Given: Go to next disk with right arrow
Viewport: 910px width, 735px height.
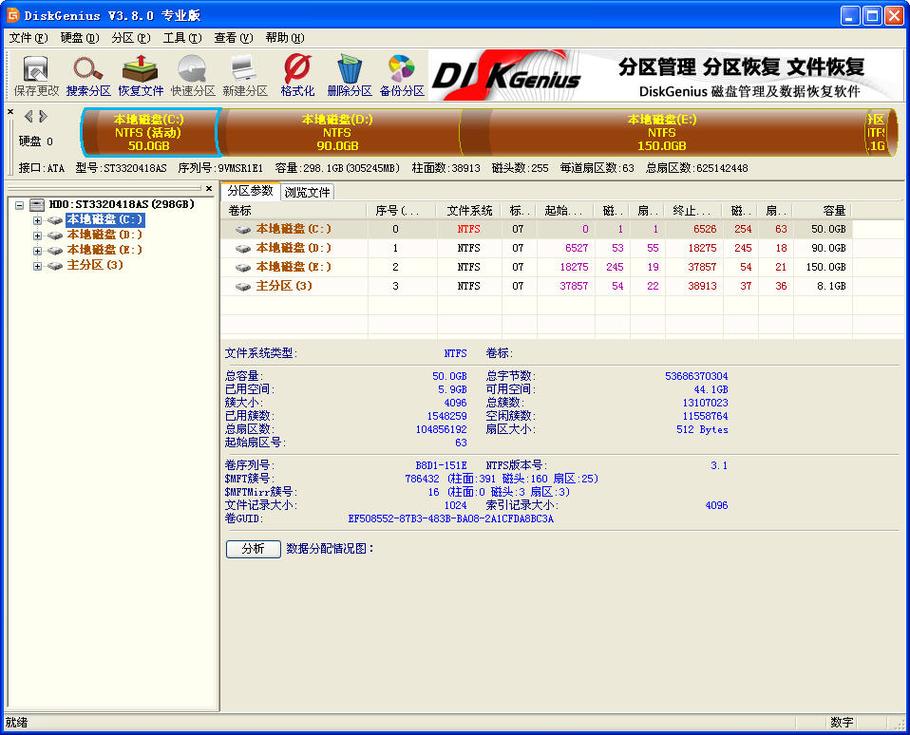Looking at the screenshot, I should (42, 117).
